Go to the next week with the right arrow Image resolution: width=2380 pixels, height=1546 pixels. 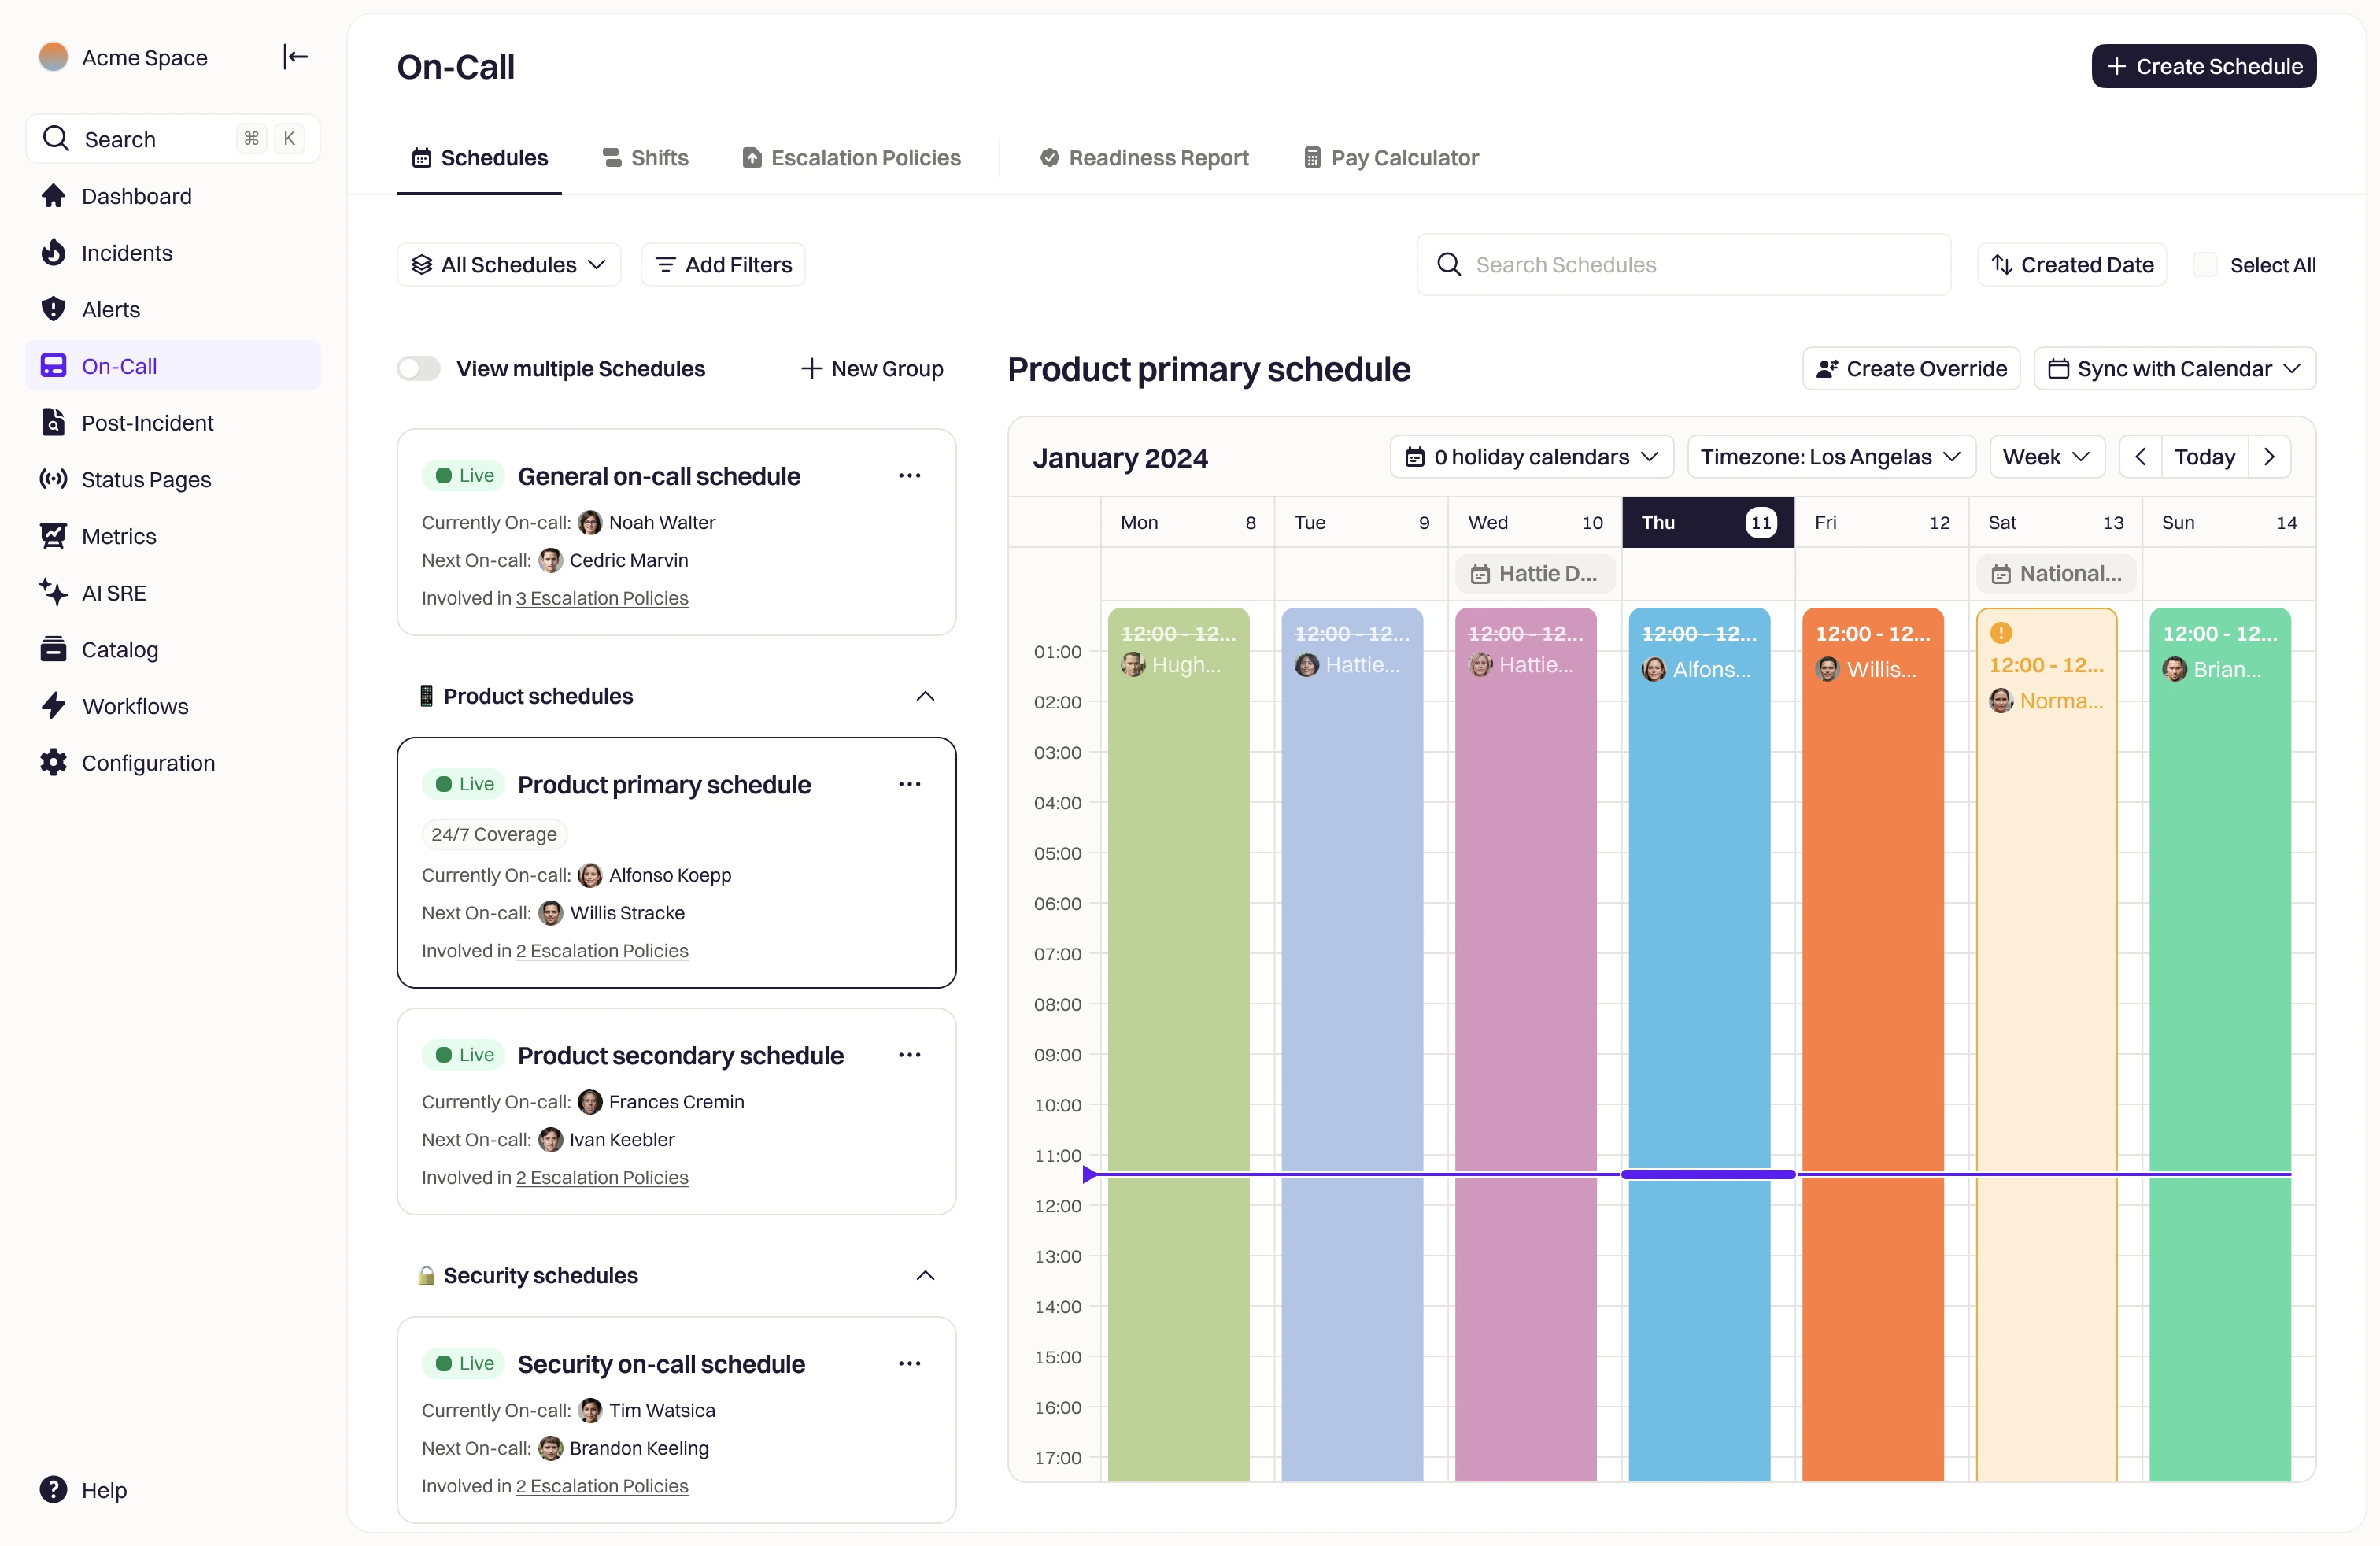coord(2269,457)
